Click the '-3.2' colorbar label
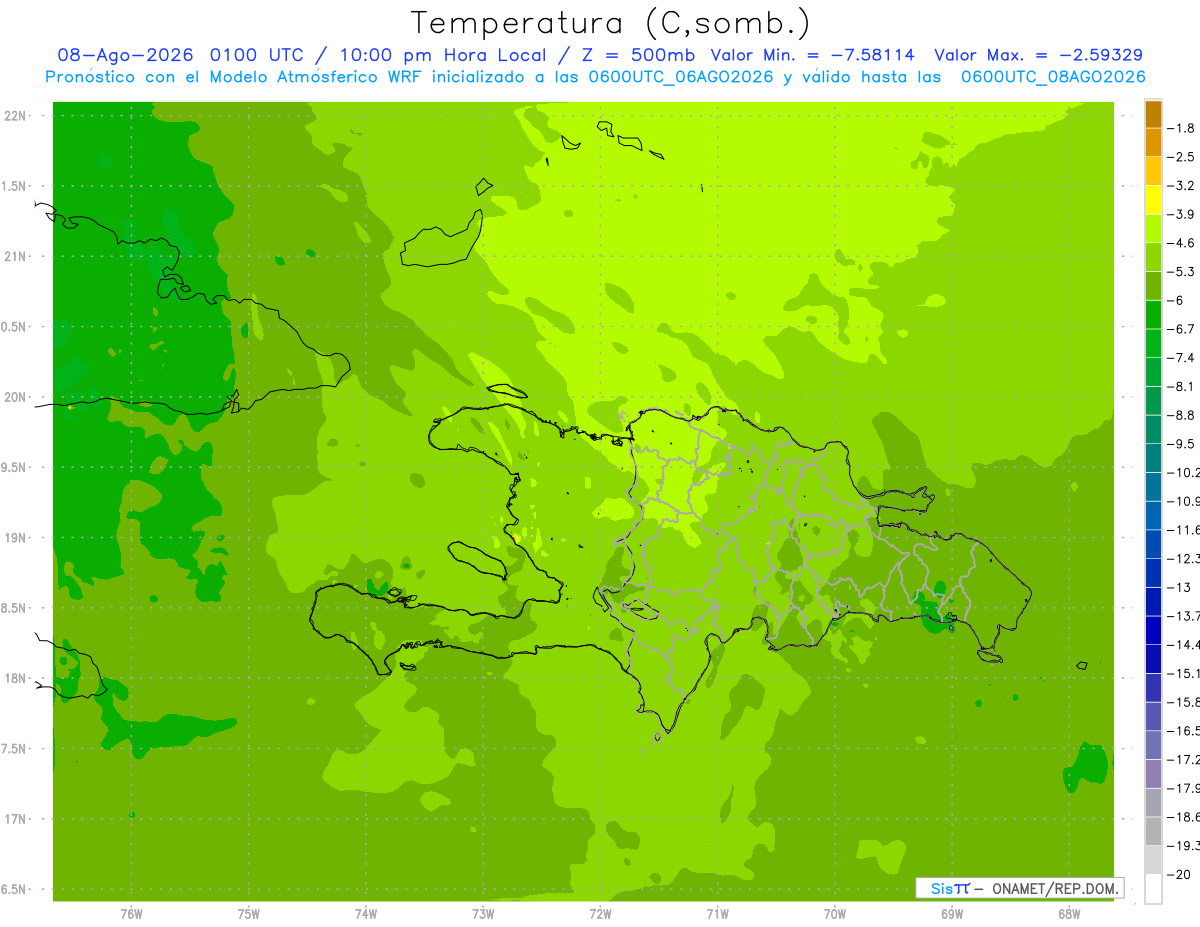 (1181, 186)
